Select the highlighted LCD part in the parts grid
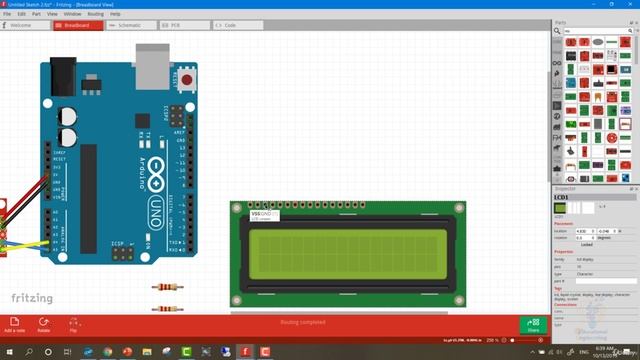This screenshot has height=360, width=640. coord(625,124)
